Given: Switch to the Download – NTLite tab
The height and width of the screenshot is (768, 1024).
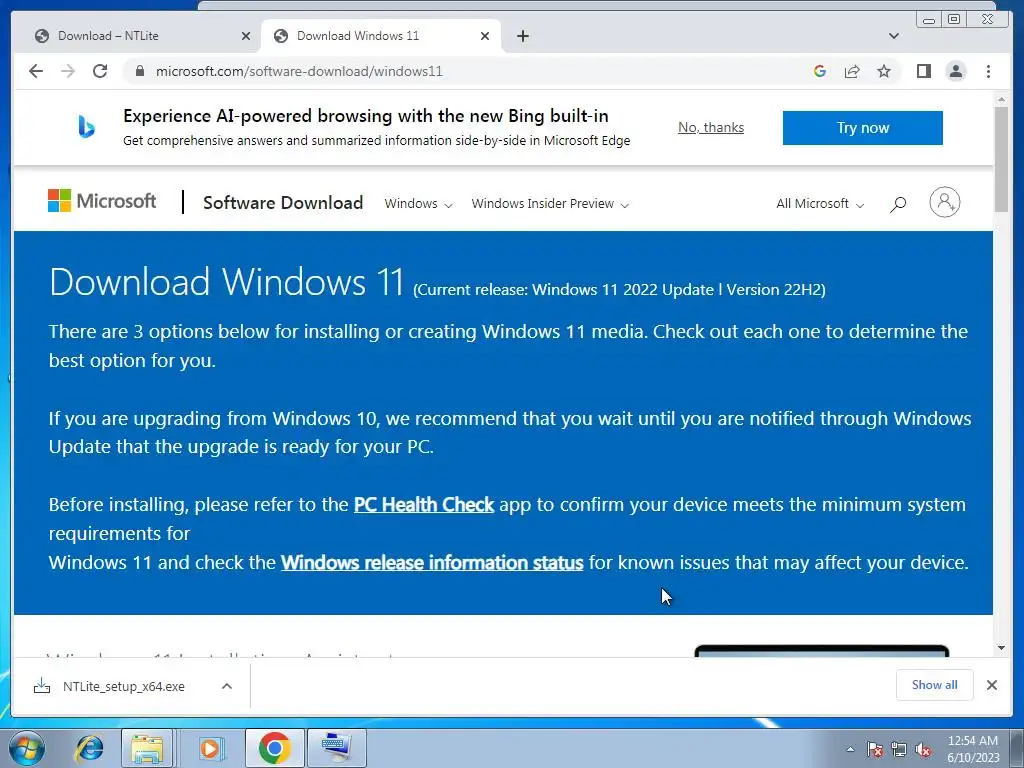Looking at the screenshot, I should (x=139, y=36).
